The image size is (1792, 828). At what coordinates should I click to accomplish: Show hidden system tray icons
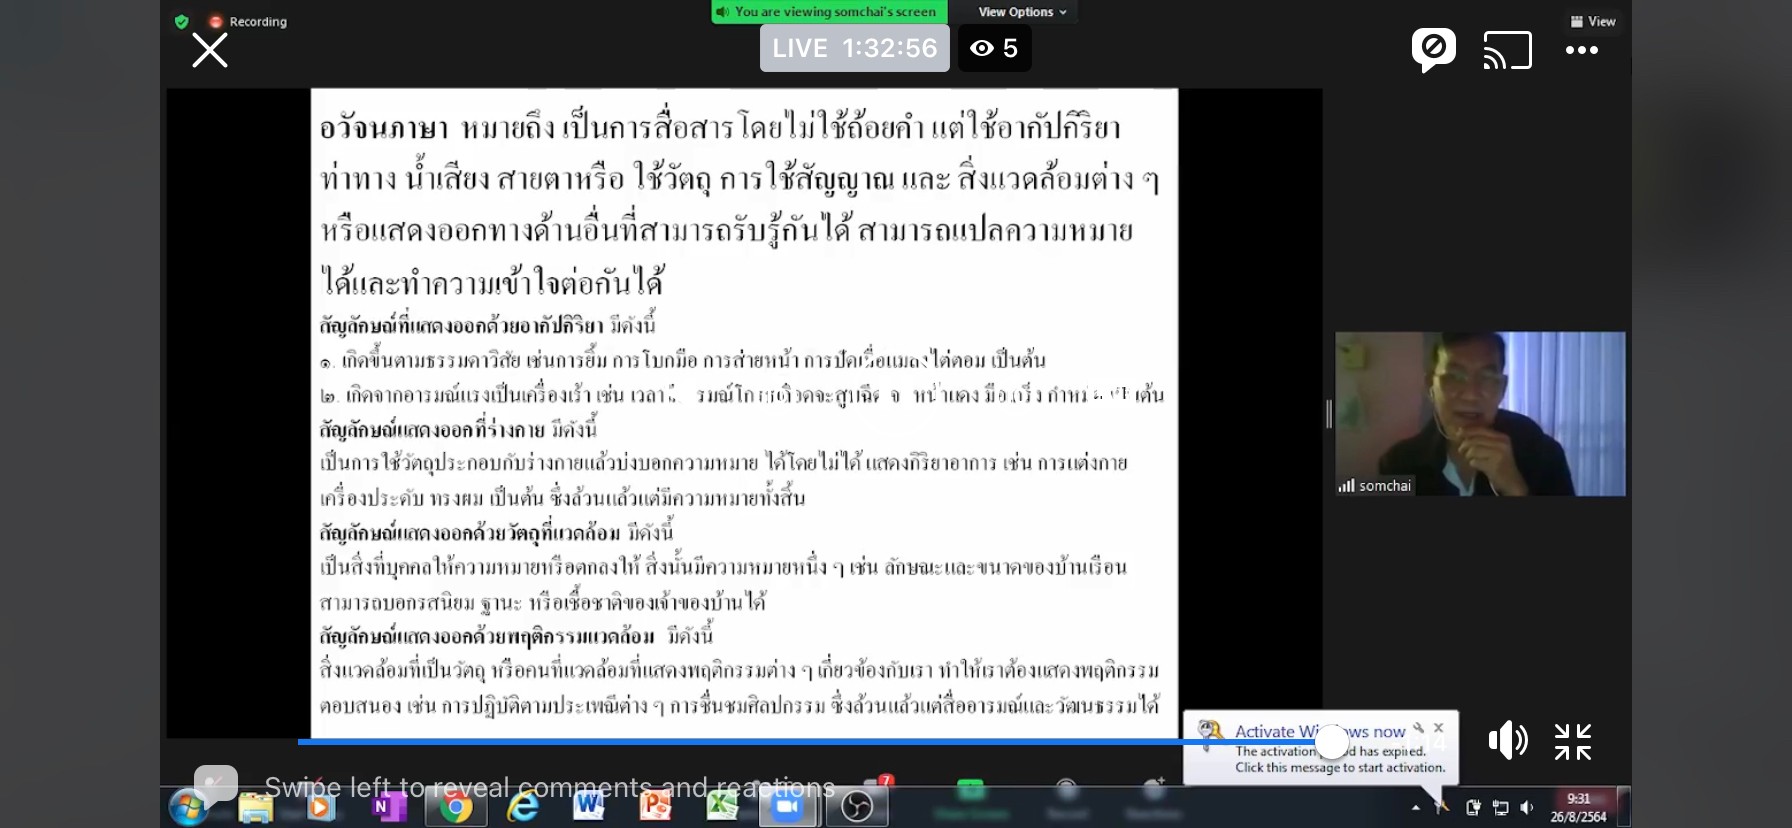(1415, 807)
